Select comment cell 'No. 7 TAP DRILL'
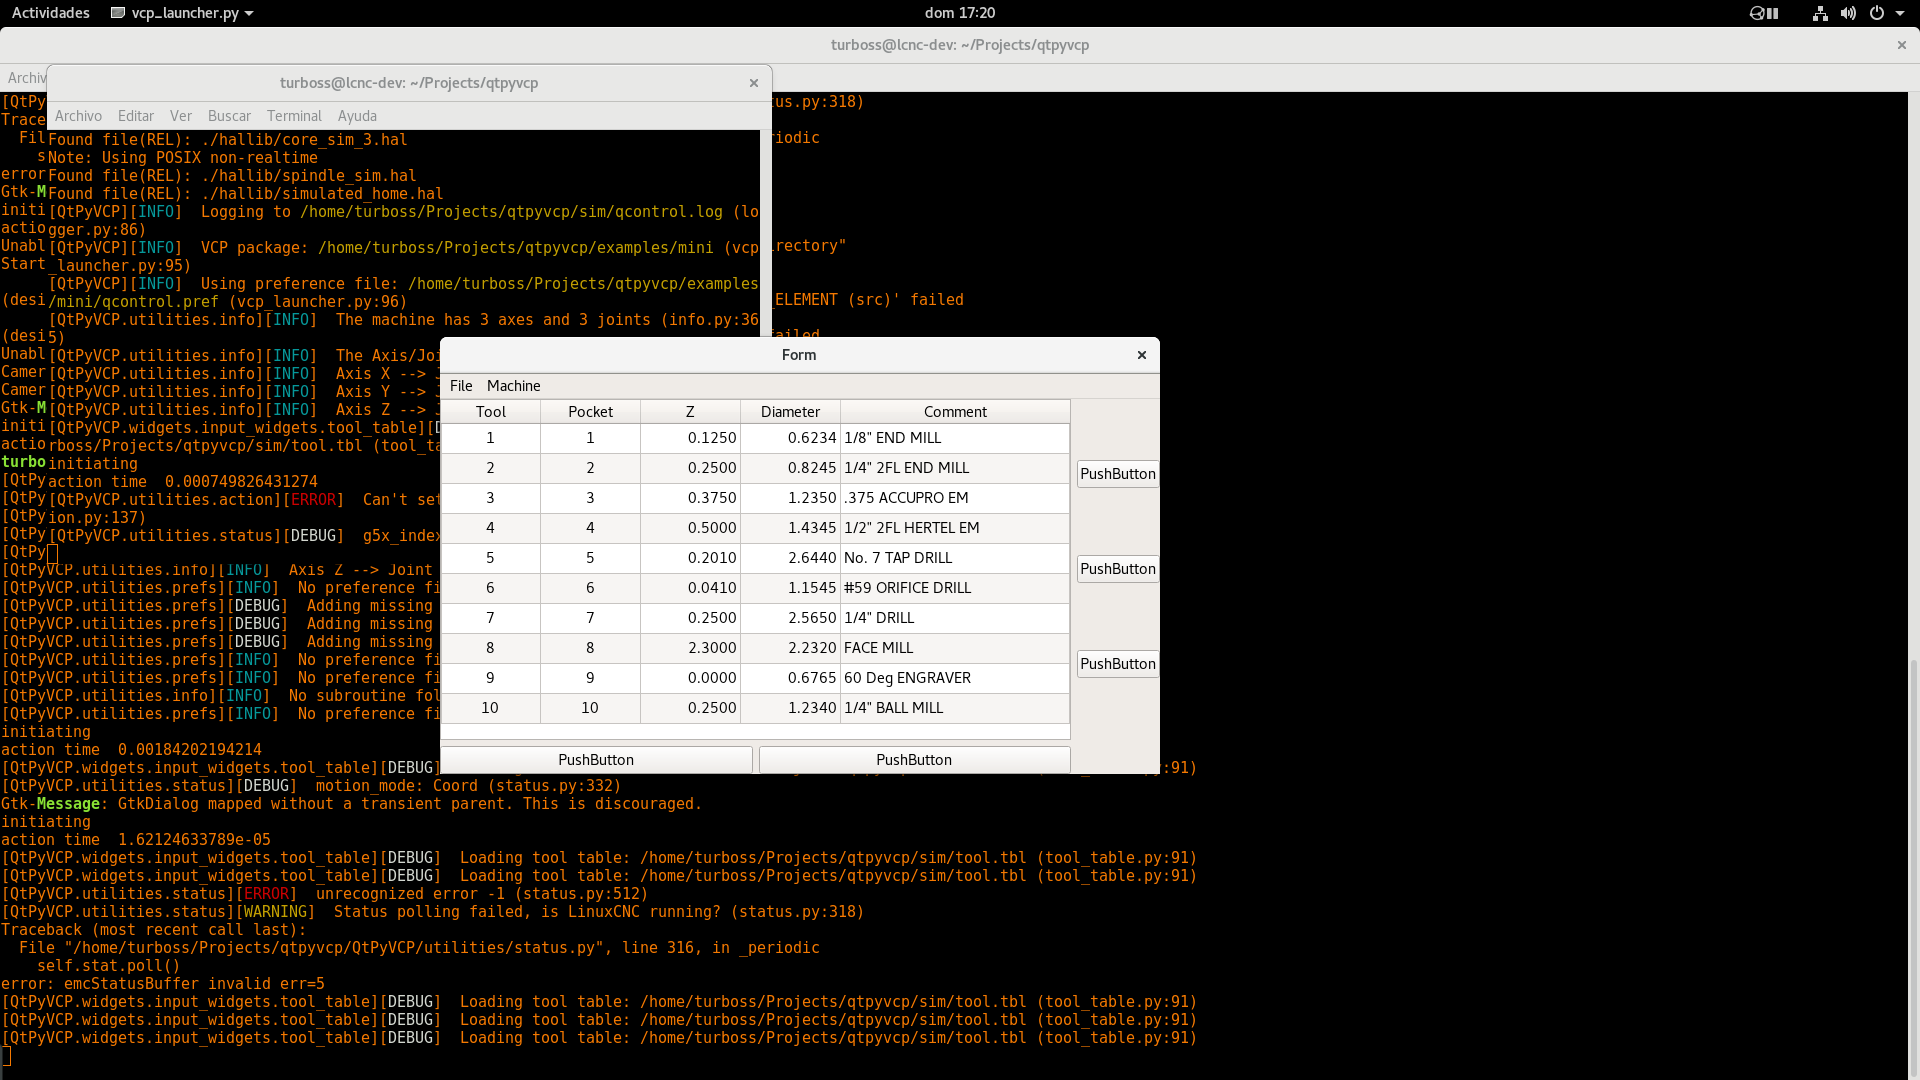 click(x=955, y=558)
